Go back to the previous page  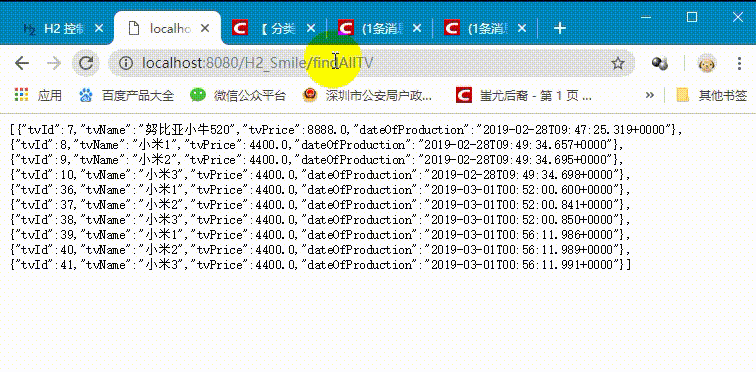(22, 63)
